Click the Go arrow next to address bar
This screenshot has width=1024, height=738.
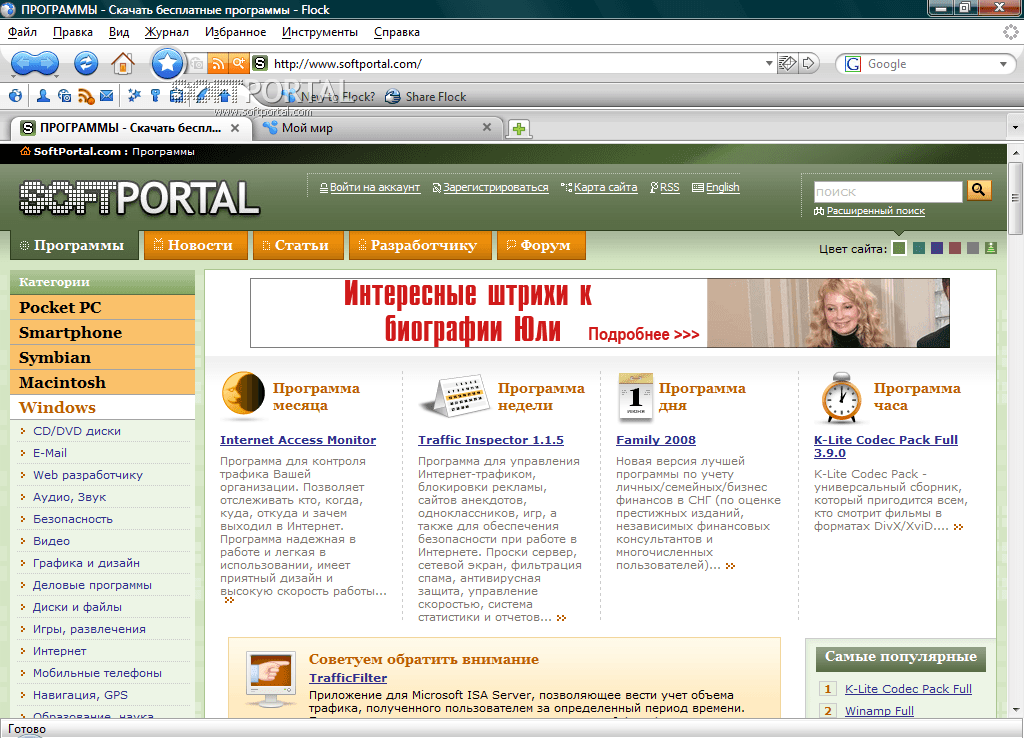pyautogui.click(x=809, y=63)
